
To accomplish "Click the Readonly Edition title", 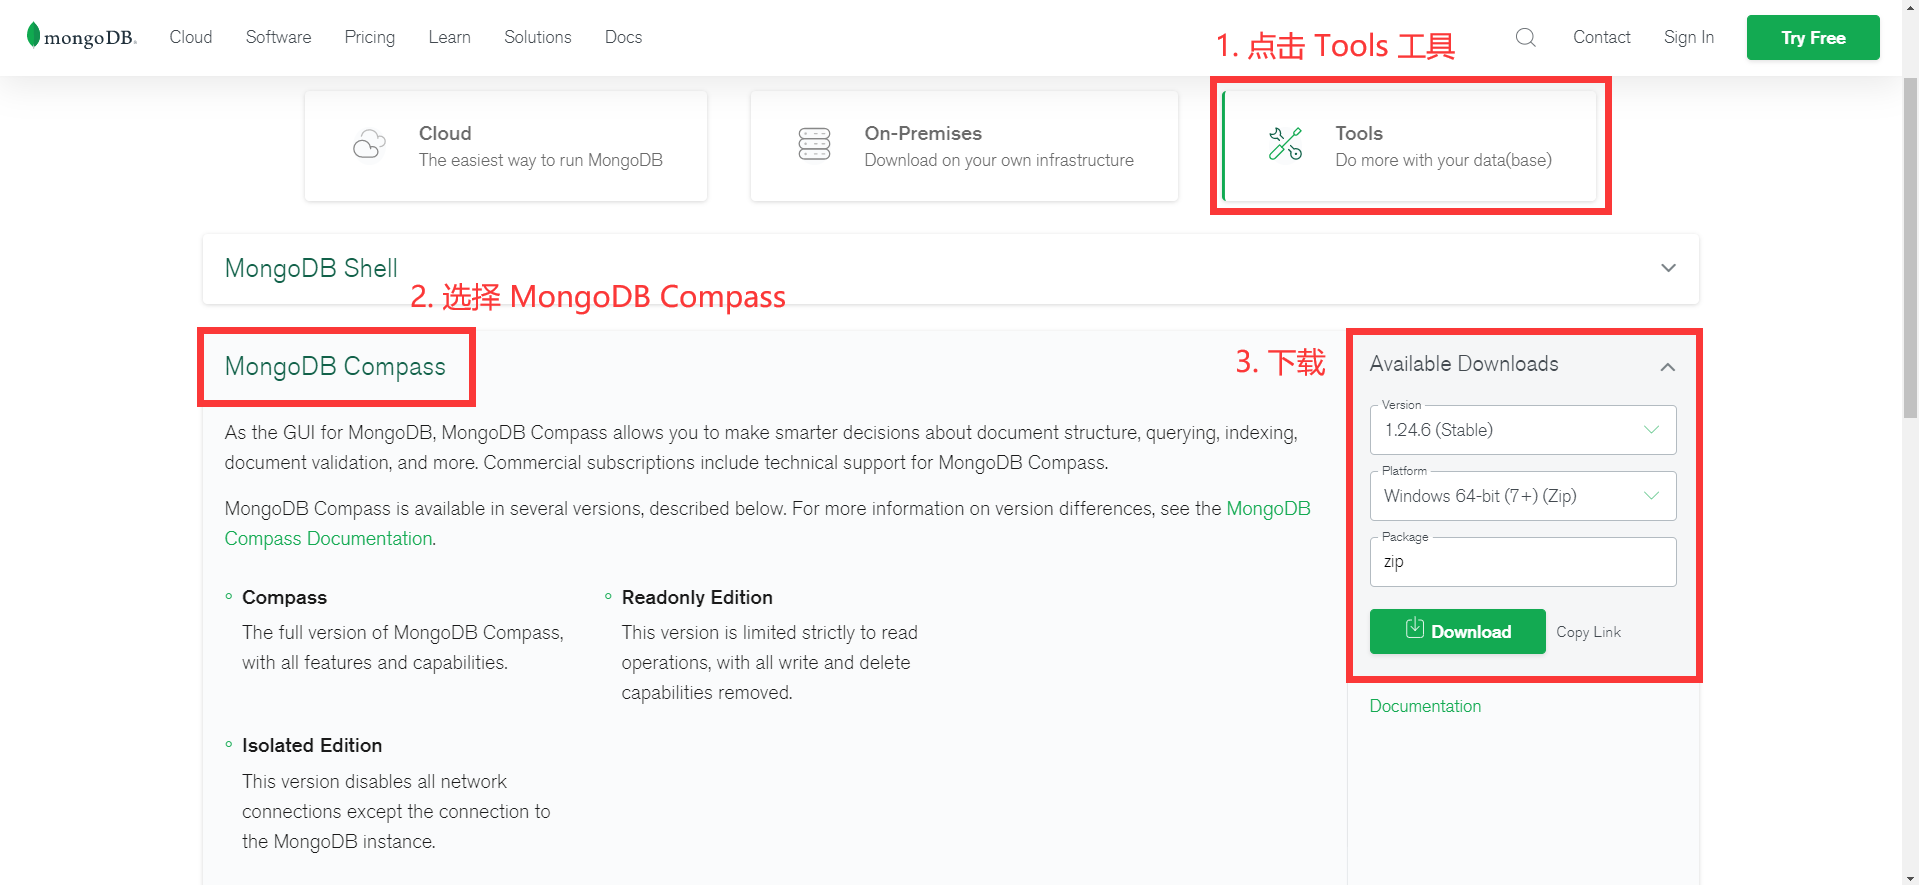I will [x=697, y=597].
